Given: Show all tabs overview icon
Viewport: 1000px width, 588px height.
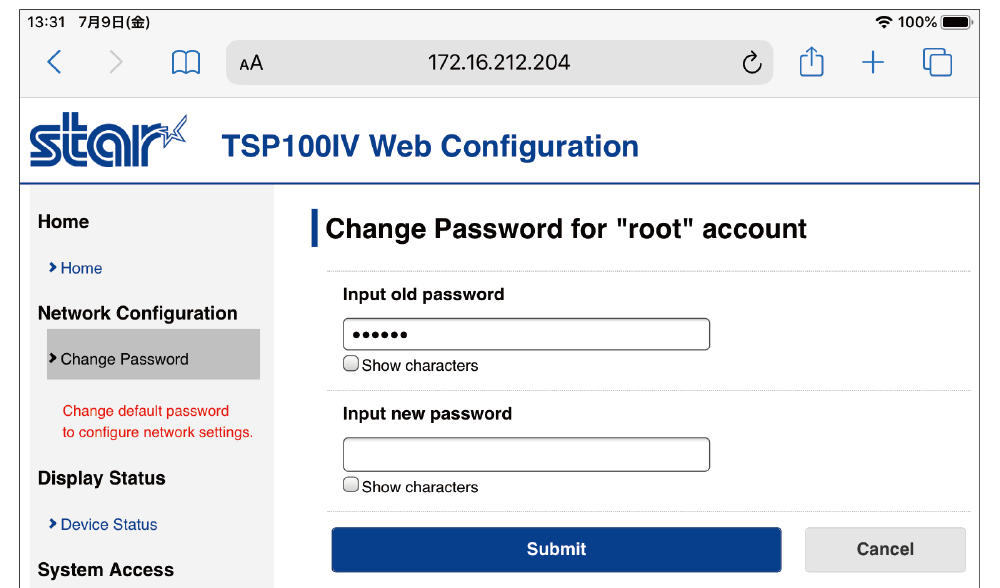Looking at the screenshot, I should coord(937,63).
